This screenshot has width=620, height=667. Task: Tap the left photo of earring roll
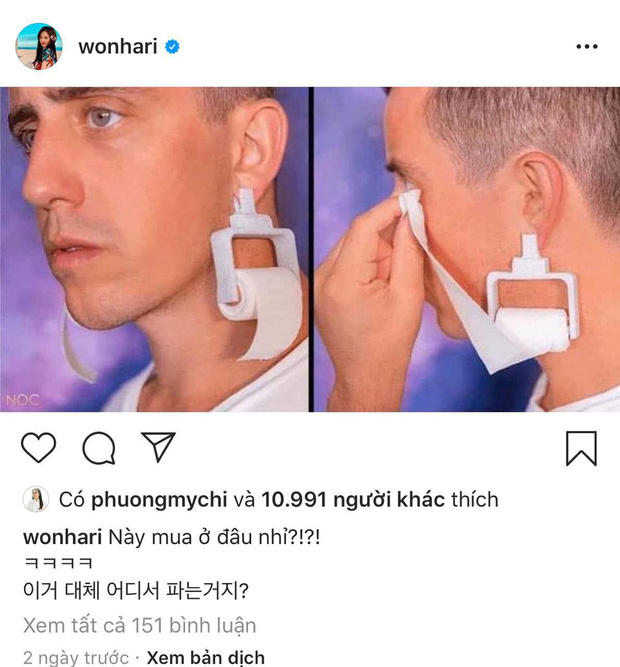coord(154,249)
